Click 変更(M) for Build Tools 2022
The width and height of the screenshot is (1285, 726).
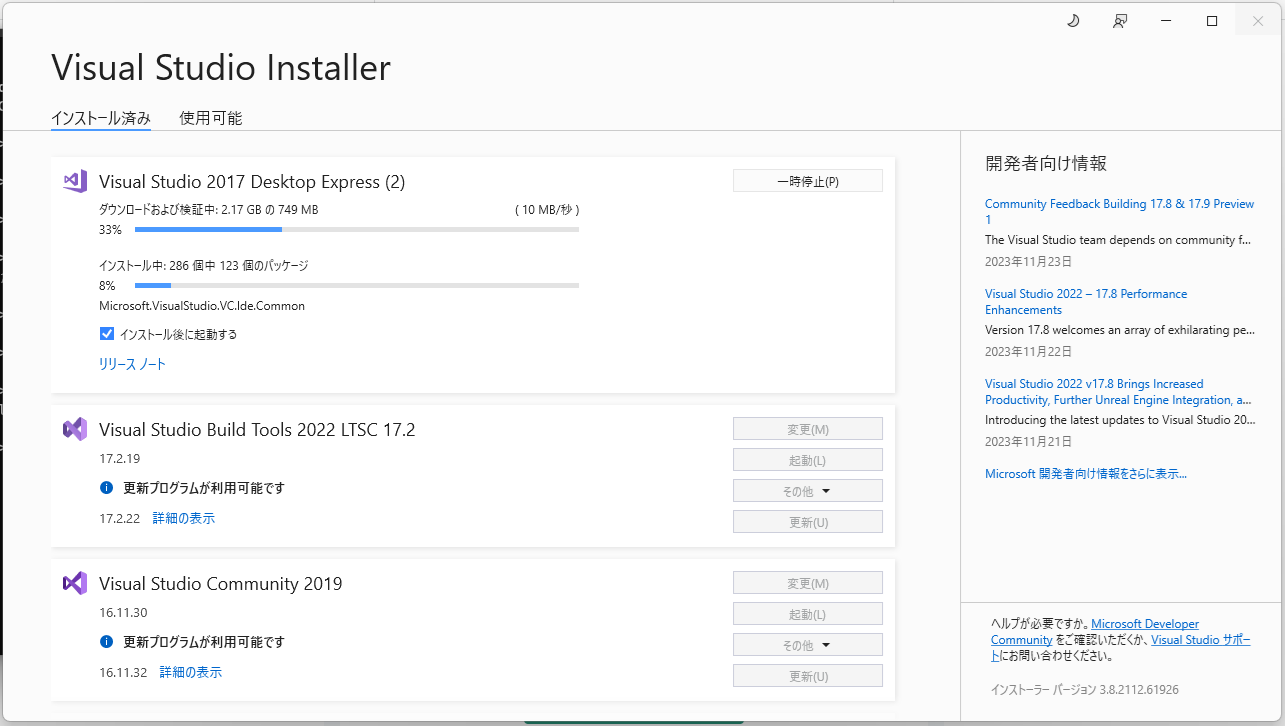808,429
